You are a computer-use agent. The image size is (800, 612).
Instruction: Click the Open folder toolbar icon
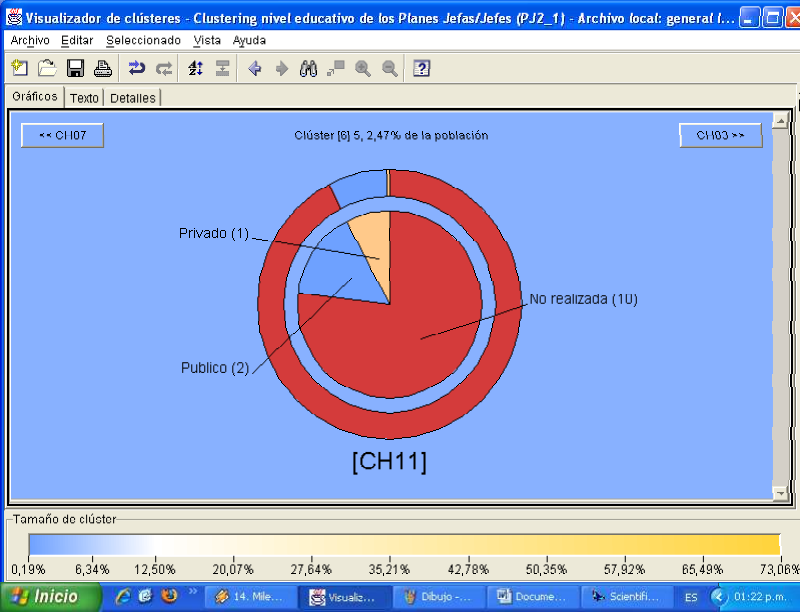(x=47, y=68)
